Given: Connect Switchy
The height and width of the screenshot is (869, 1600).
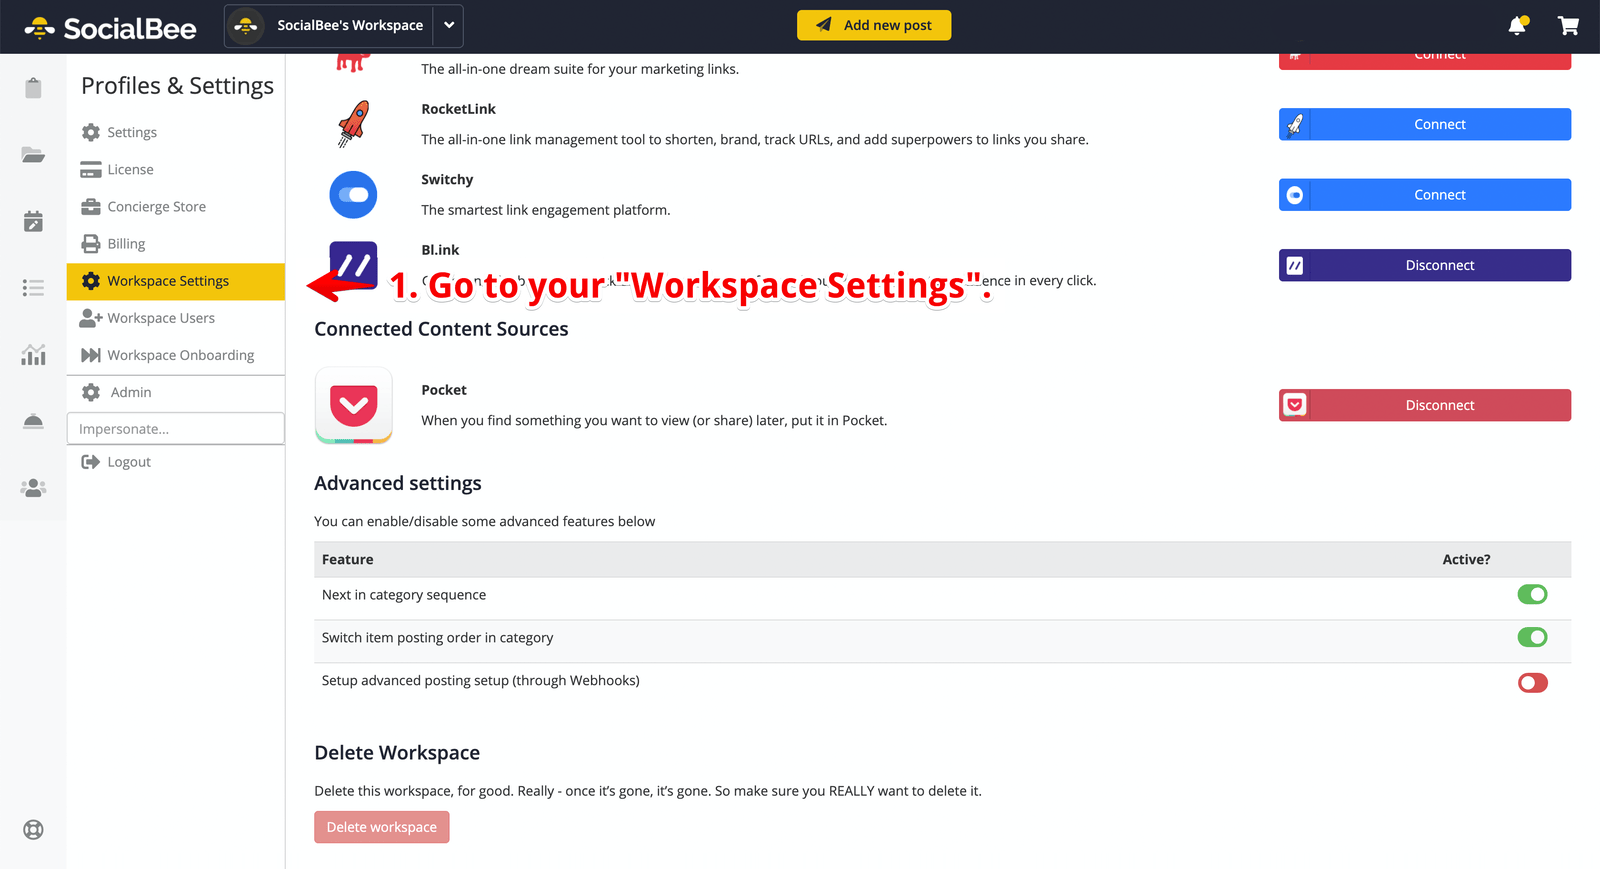Looking at the screenshot, I should pyautogui.click(x=1425, y=195).
